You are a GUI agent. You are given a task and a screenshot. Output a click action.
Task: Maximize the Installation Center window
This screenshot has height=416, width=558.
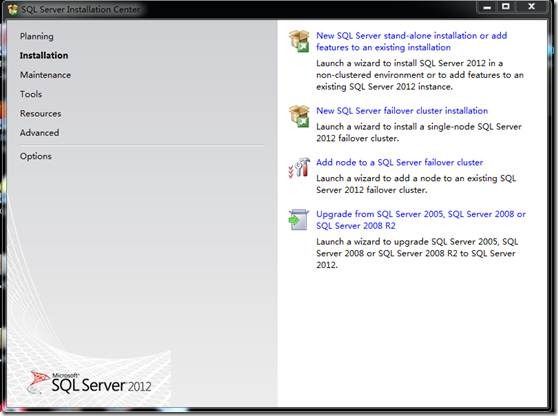click(x=506, y=7)
